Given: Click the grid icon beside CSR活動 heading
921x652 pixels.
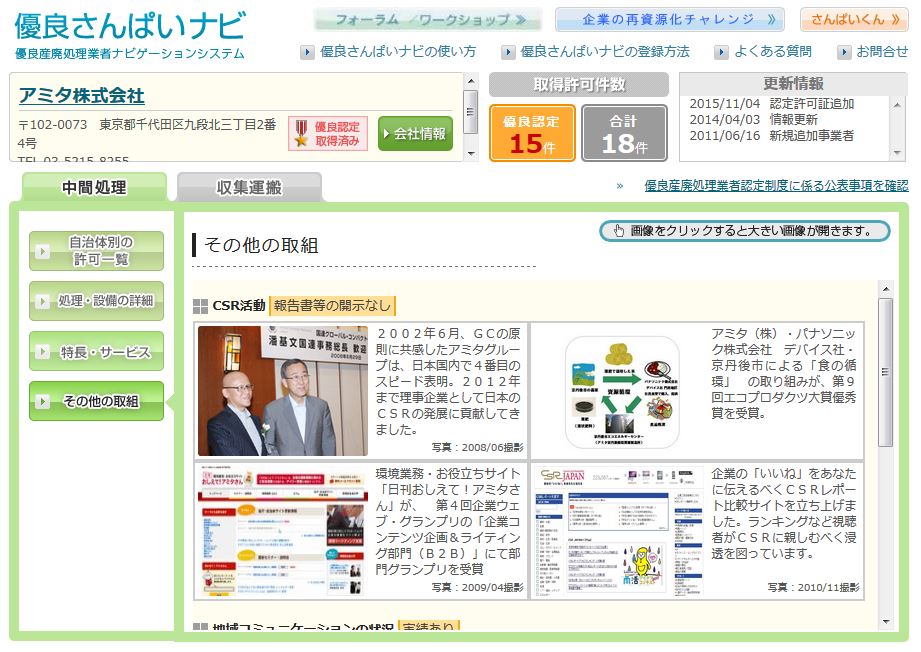Looking at the screenshot, I should click(200, 306).
